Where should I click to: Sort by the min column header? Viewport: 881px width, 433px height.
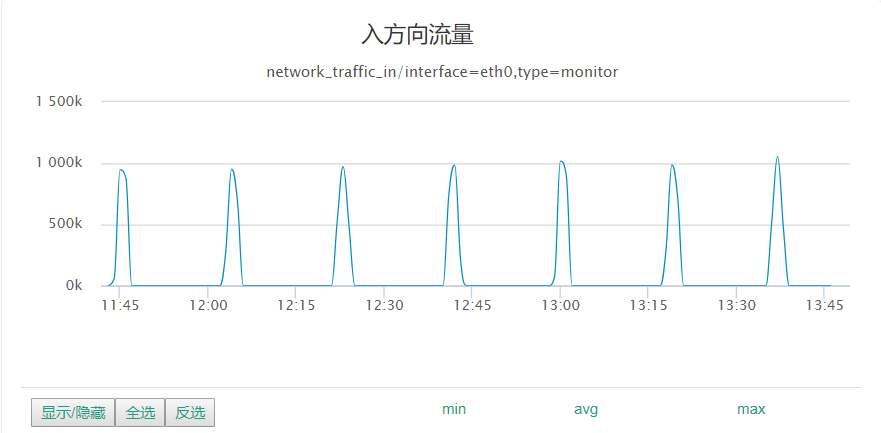click(x=454, y=409)
